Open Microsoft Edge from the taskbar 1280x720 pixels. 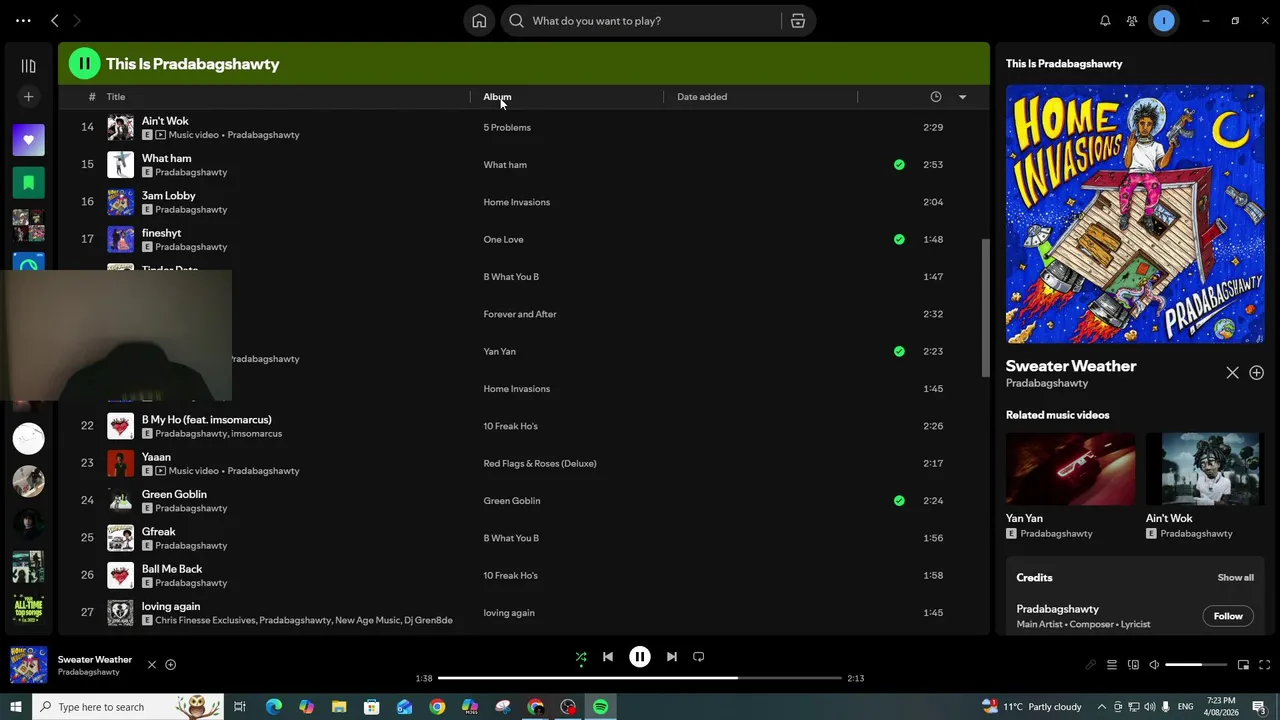[273, 707]
